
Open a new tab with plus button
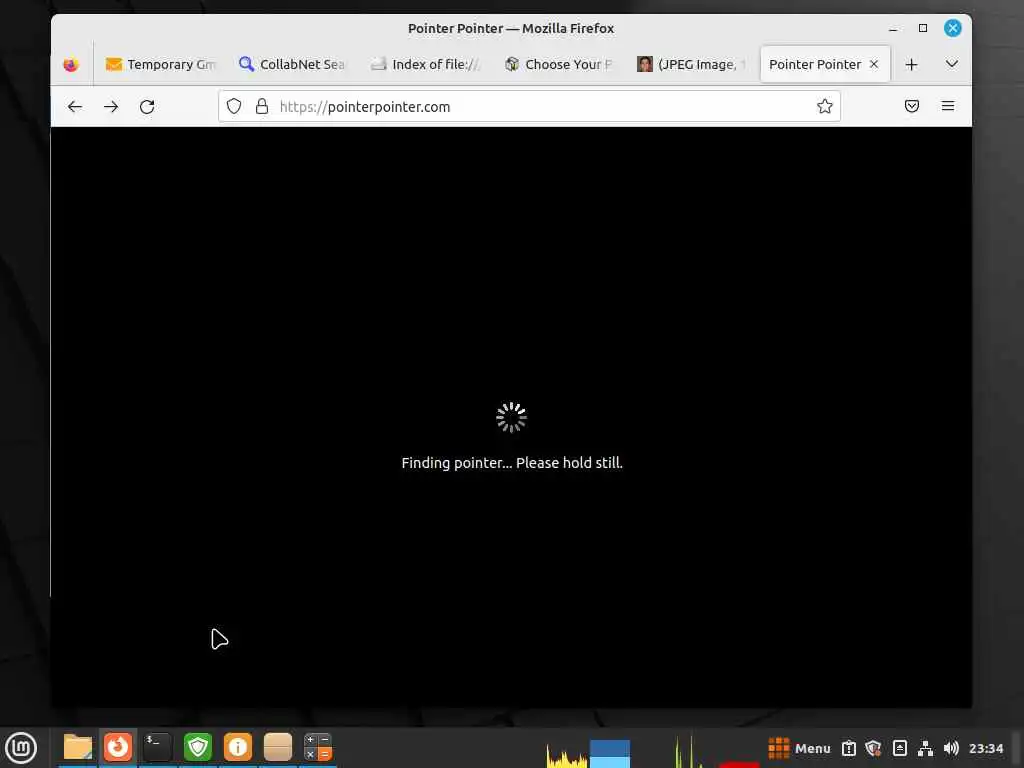coord(911,64)
